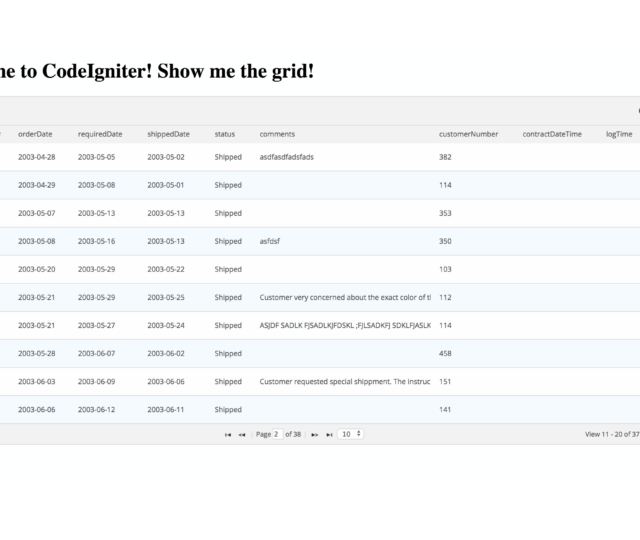
Task: Click the page number input field
Action: [x=278, y=434]
